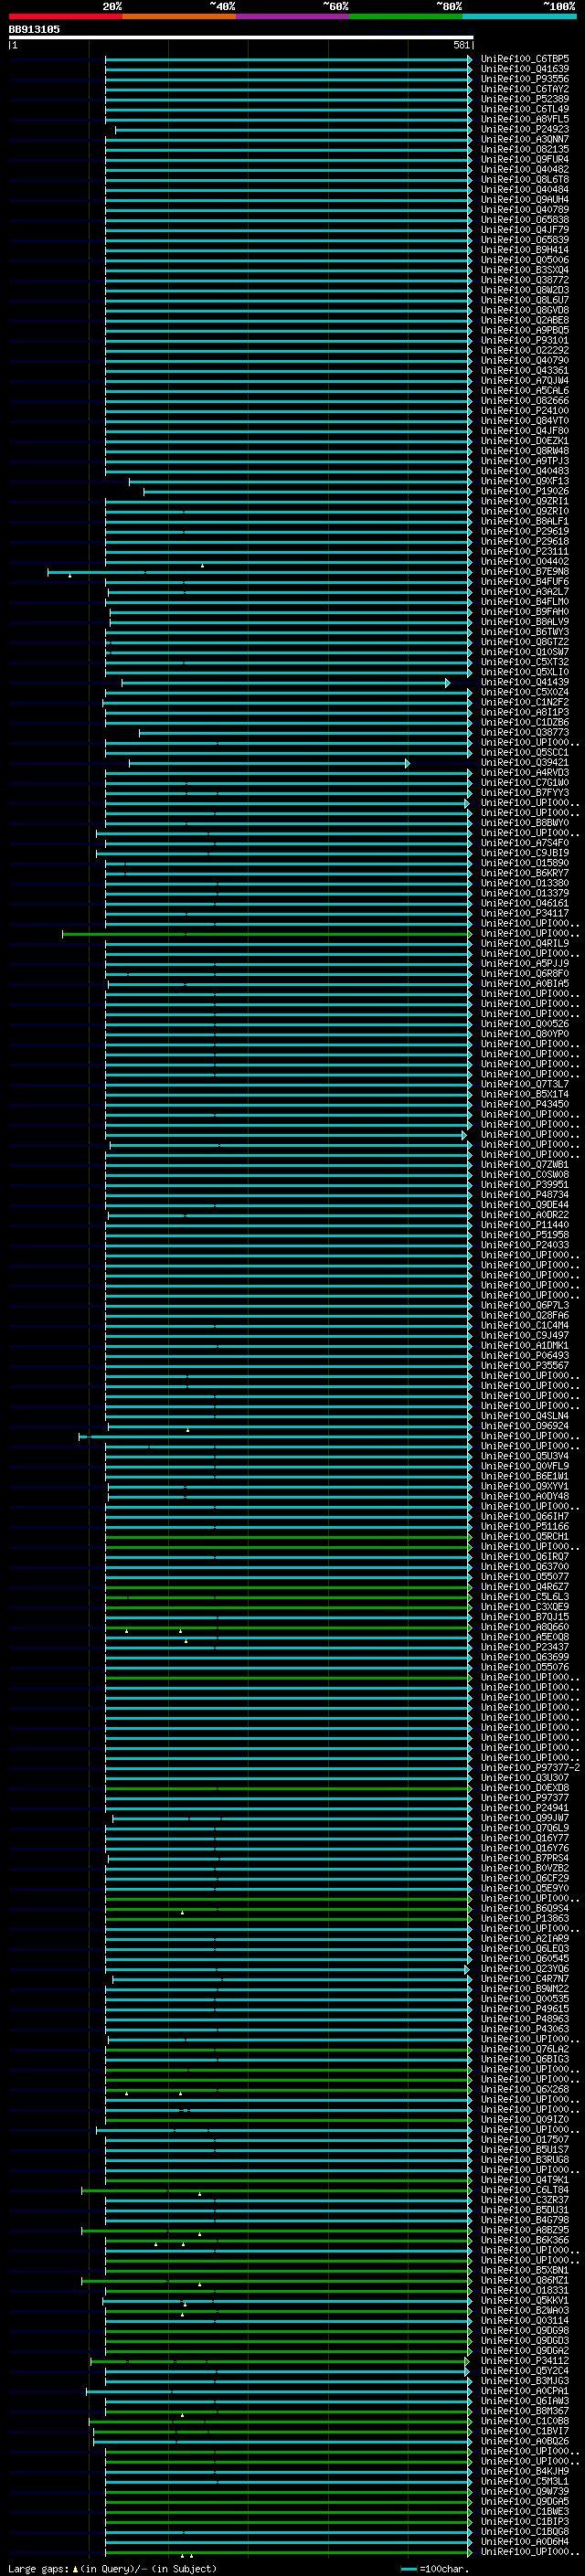585x2576 pixels.
Task: Select the UniRef100_P93101 label
Action: [x=524, y=340]
